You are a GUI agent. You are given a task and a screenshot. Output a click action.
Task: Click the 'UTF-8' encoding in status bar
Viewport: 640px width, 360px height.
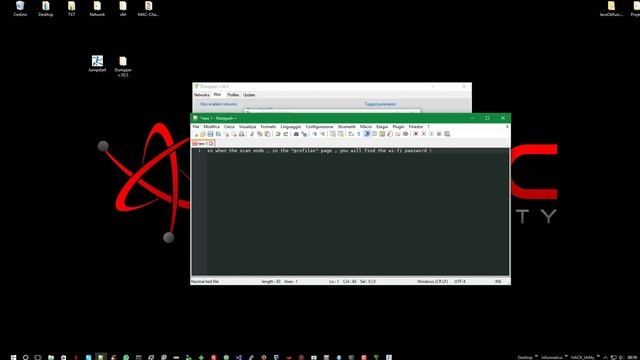(x=460, y=281)
